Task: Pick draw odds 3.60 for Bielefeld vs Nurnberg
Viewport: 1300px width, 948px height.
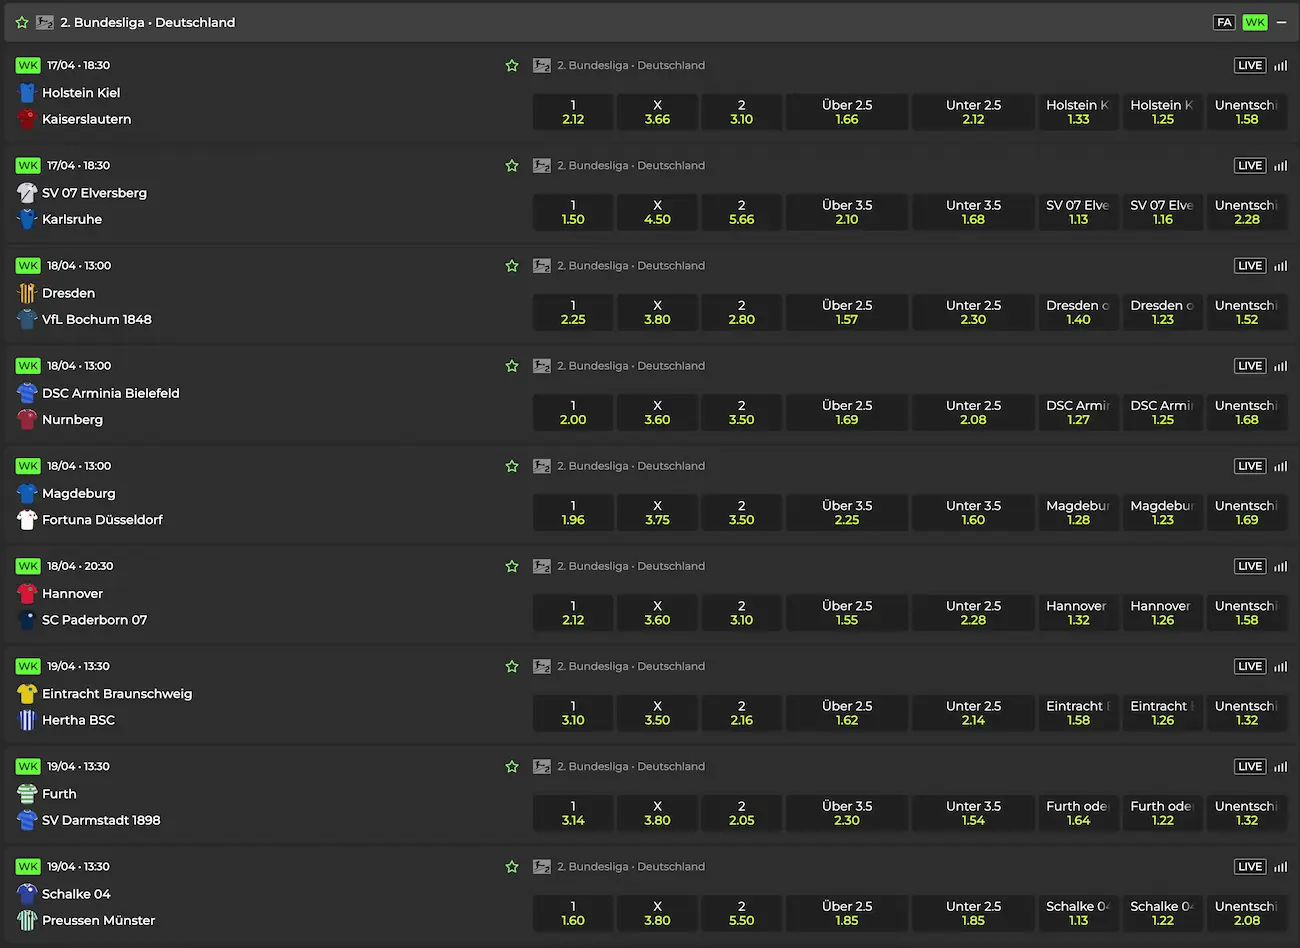Action: [x=657, y=412]
